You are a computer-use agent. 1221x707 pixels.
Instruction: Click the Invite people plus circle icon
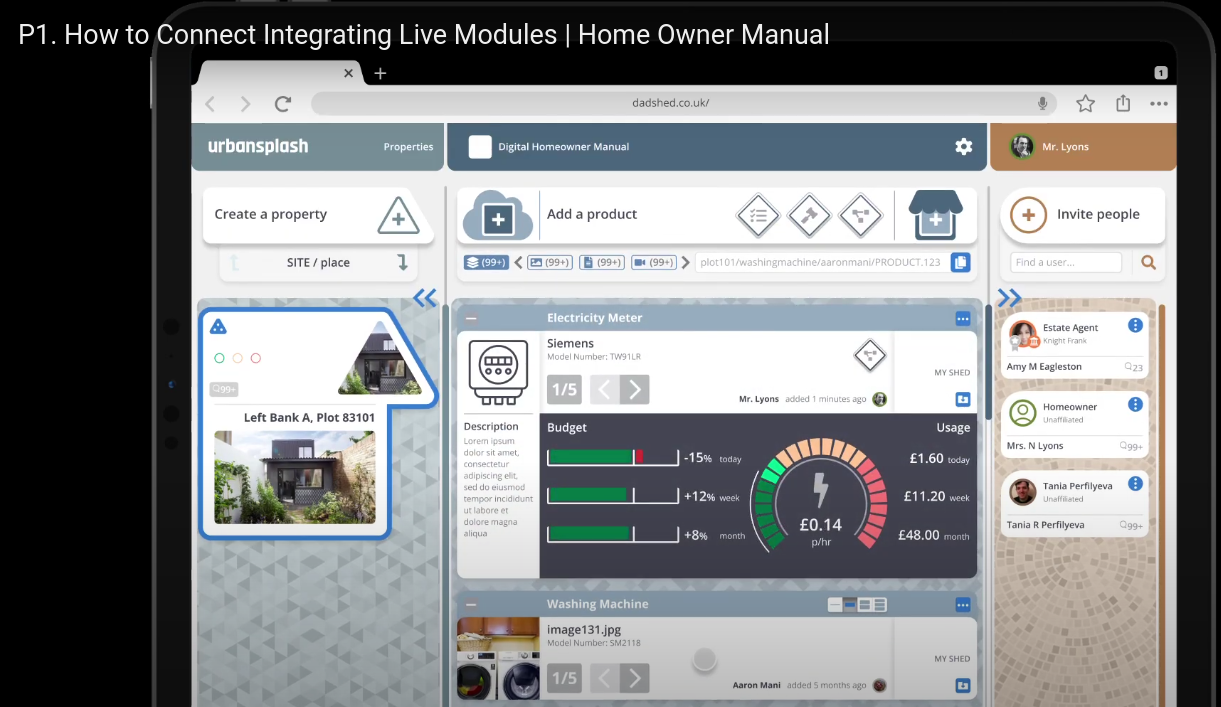pos(1028,215)
